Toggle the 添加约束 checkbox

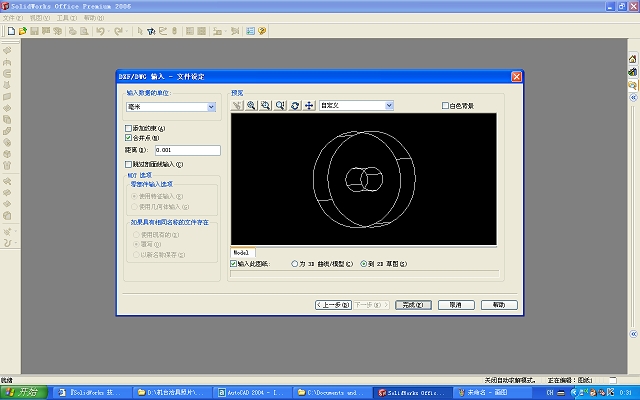point(128,128)
